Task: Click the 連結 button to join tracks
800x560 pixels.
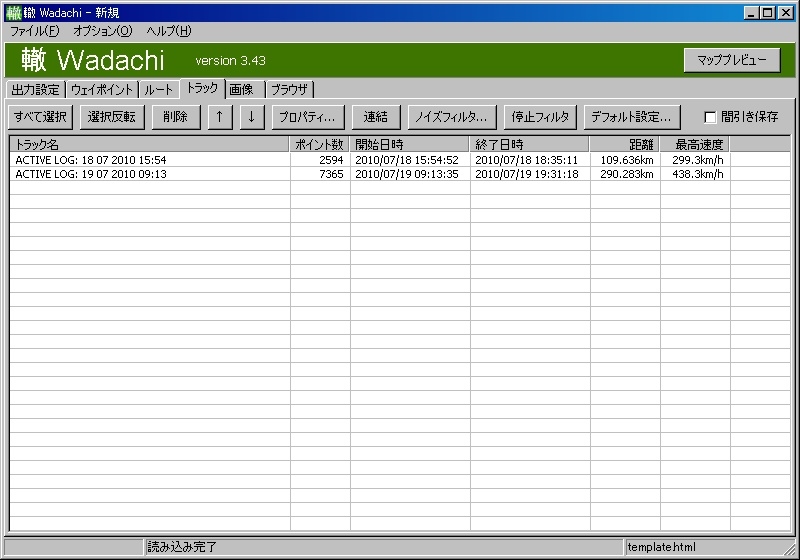Action: click(376, 117)
